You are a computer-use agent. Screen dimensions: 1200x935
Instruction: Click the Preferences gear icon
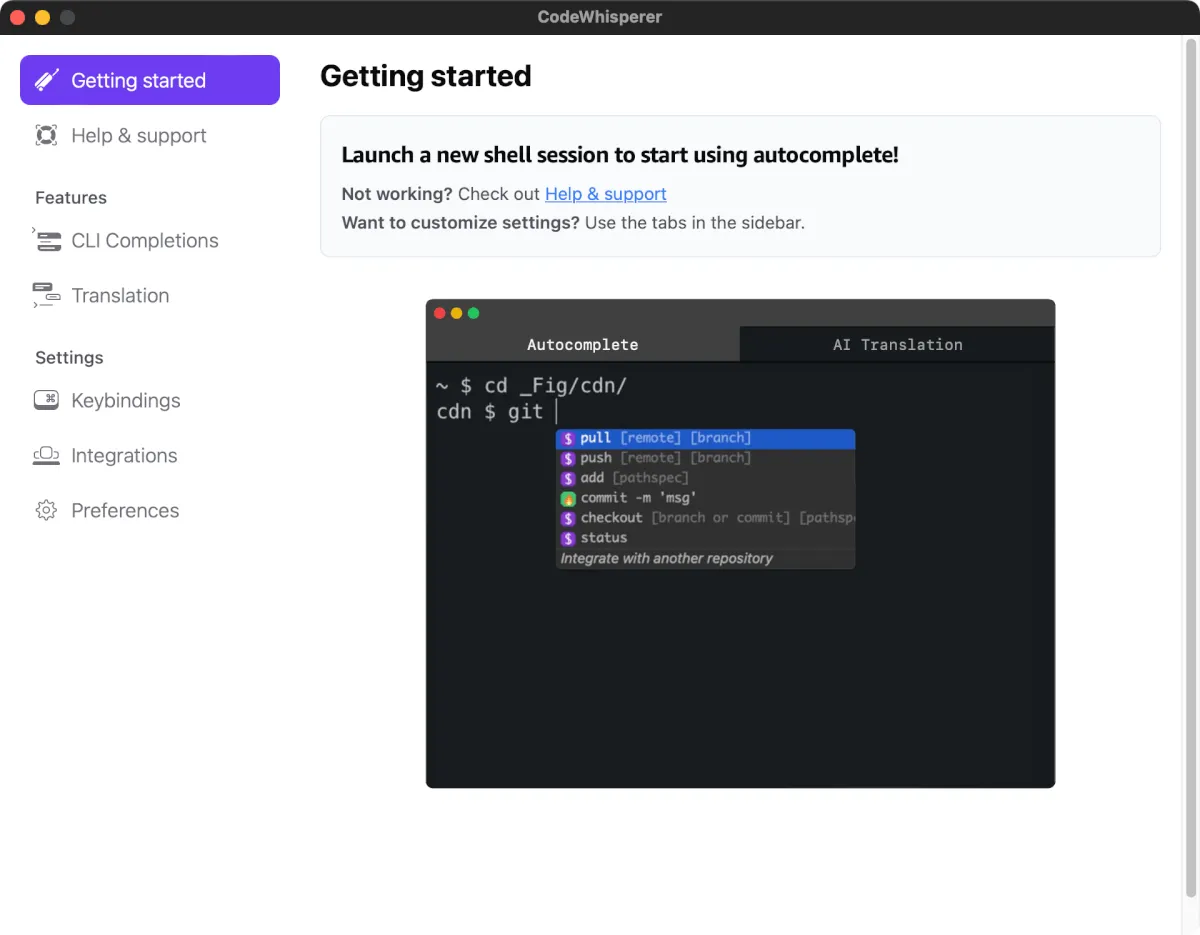[x=46, y=510]
